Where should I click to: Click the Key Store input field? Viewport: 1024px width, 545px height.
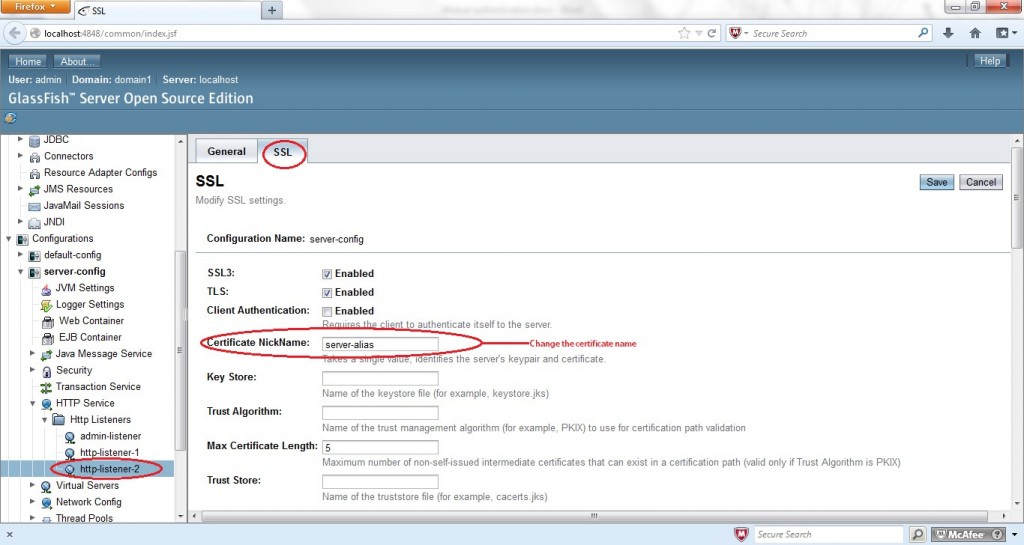pos(380,378)
